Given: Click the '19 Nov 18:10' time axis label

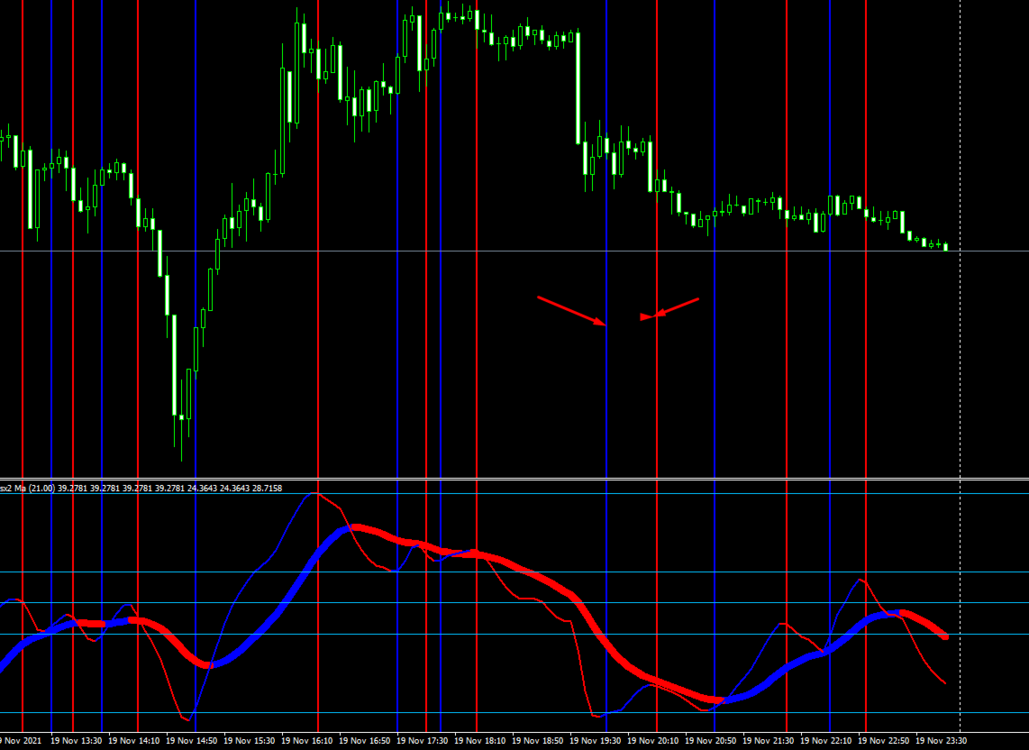Looking at the screenshot, I should pyautogui.click(x=480, y=741).
